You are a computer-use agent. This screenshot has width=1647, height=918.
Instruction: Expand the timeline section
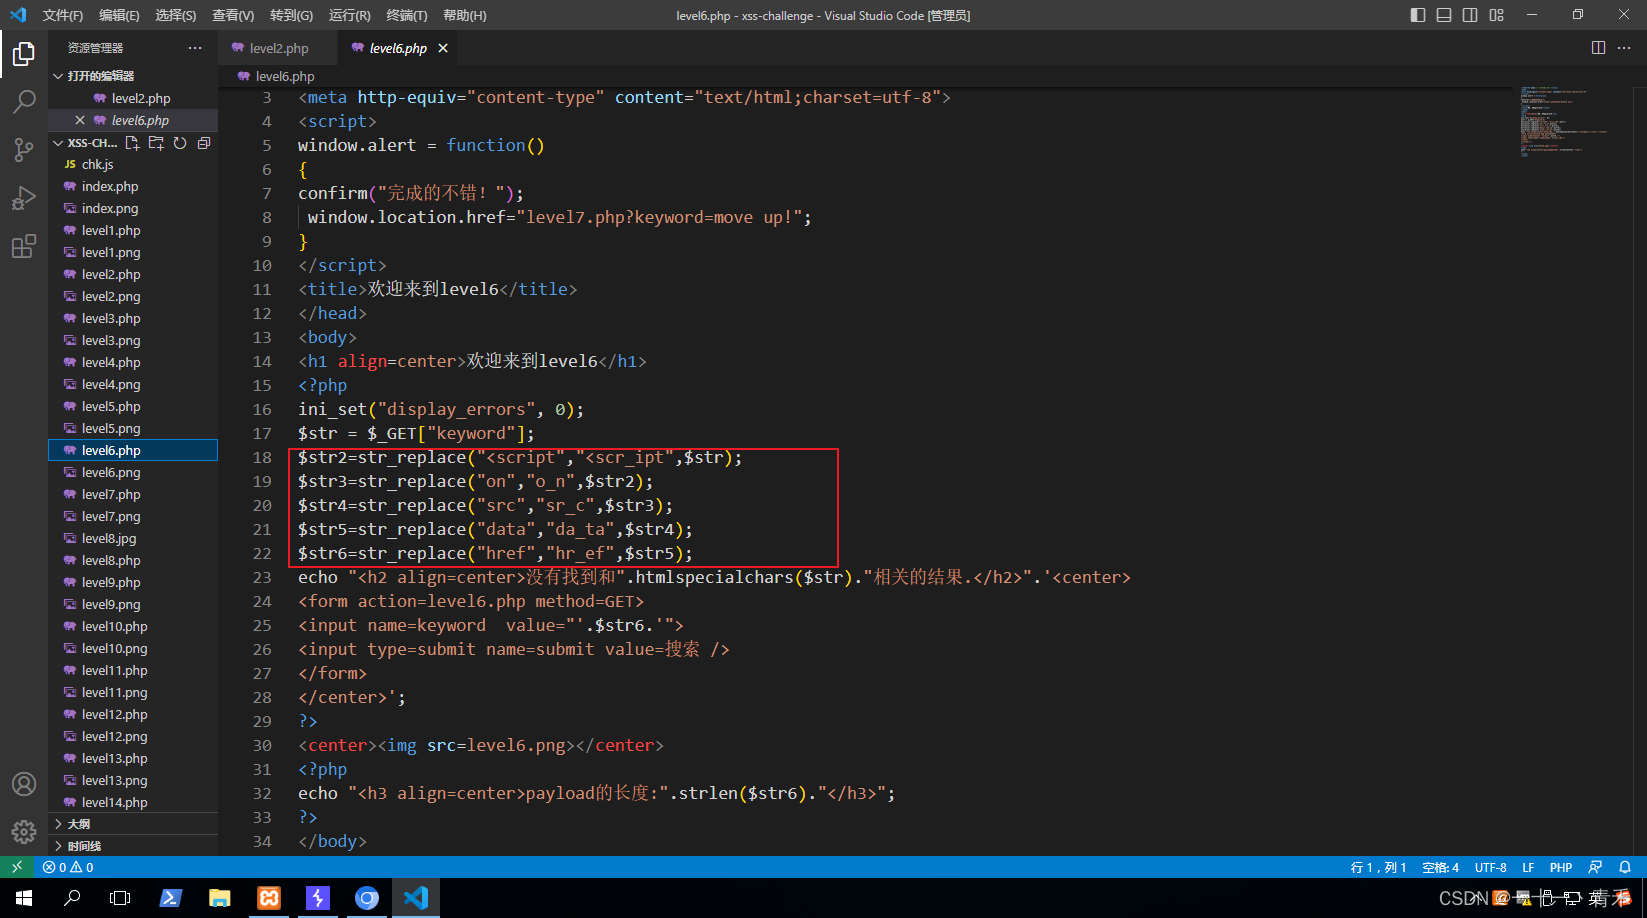coord(133,846)
